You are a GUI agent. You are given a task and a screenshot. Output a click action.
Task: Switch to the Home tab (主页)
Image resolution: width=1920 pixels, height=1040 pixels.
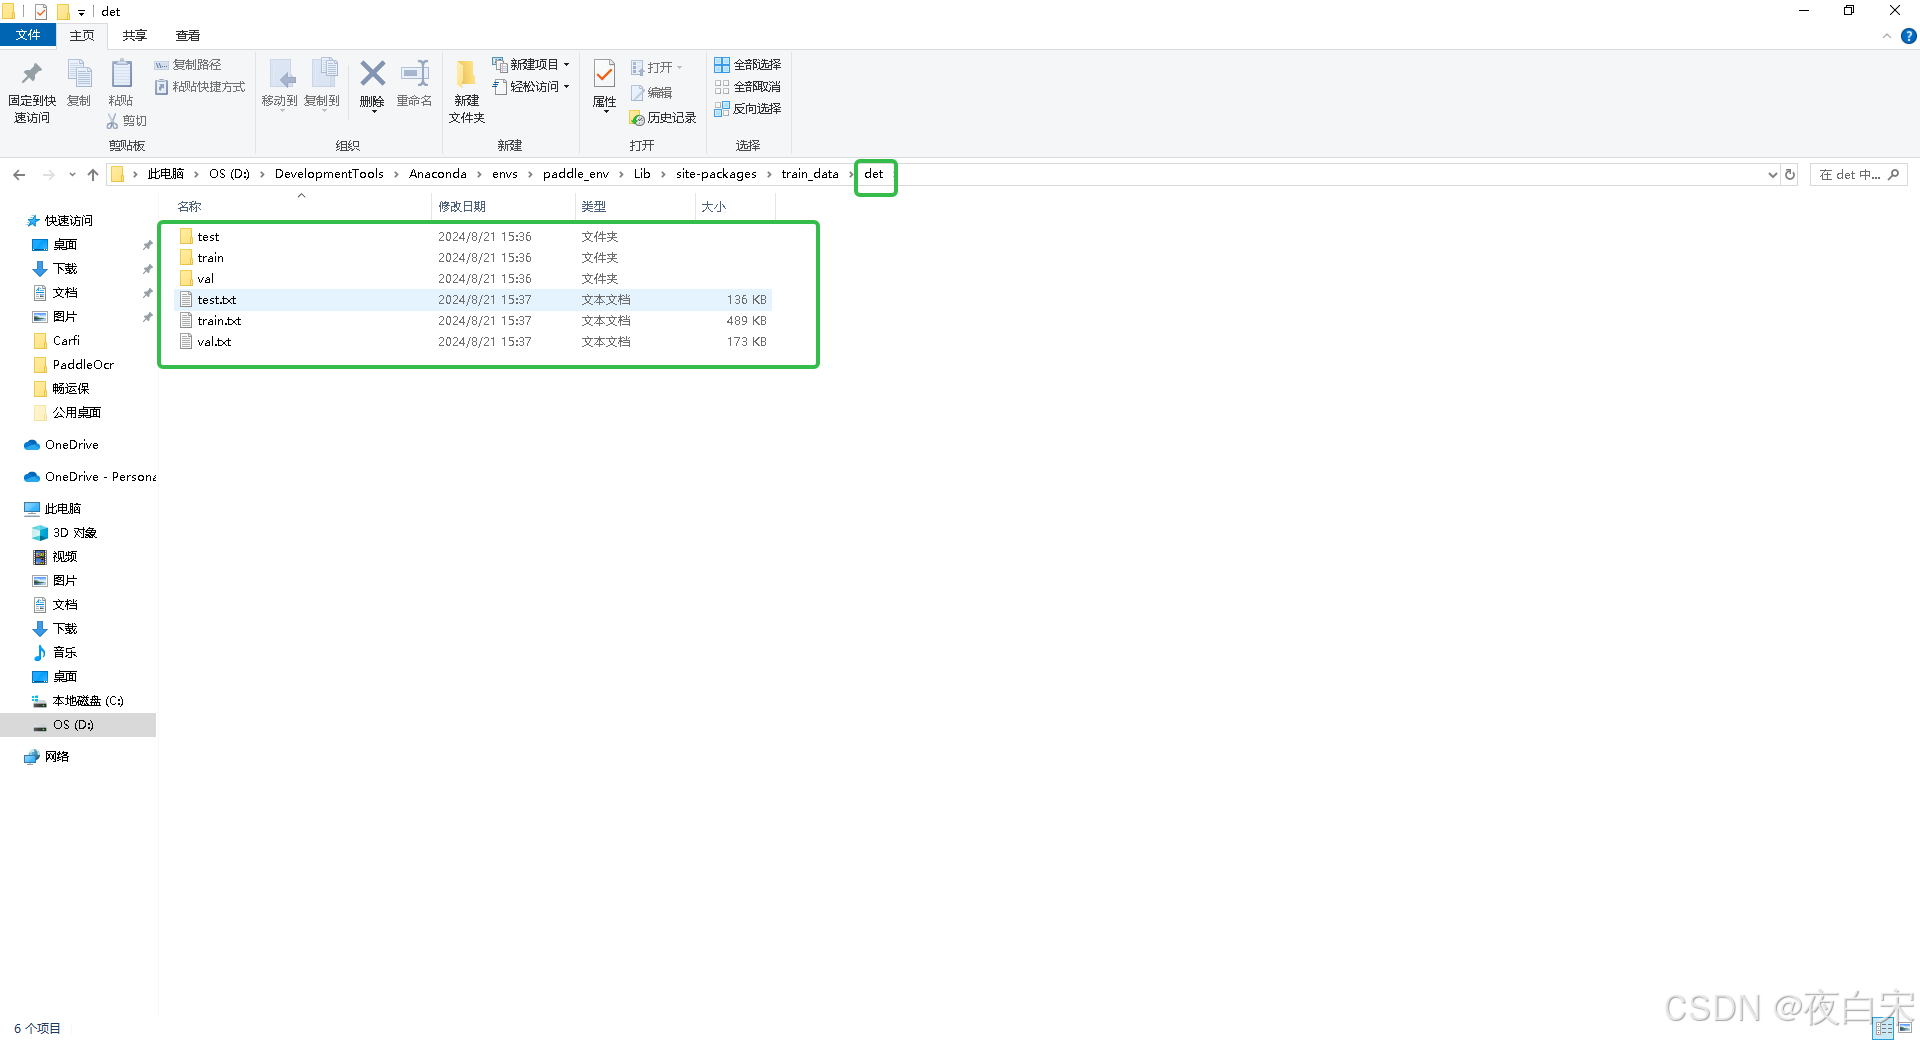(82, 36)
